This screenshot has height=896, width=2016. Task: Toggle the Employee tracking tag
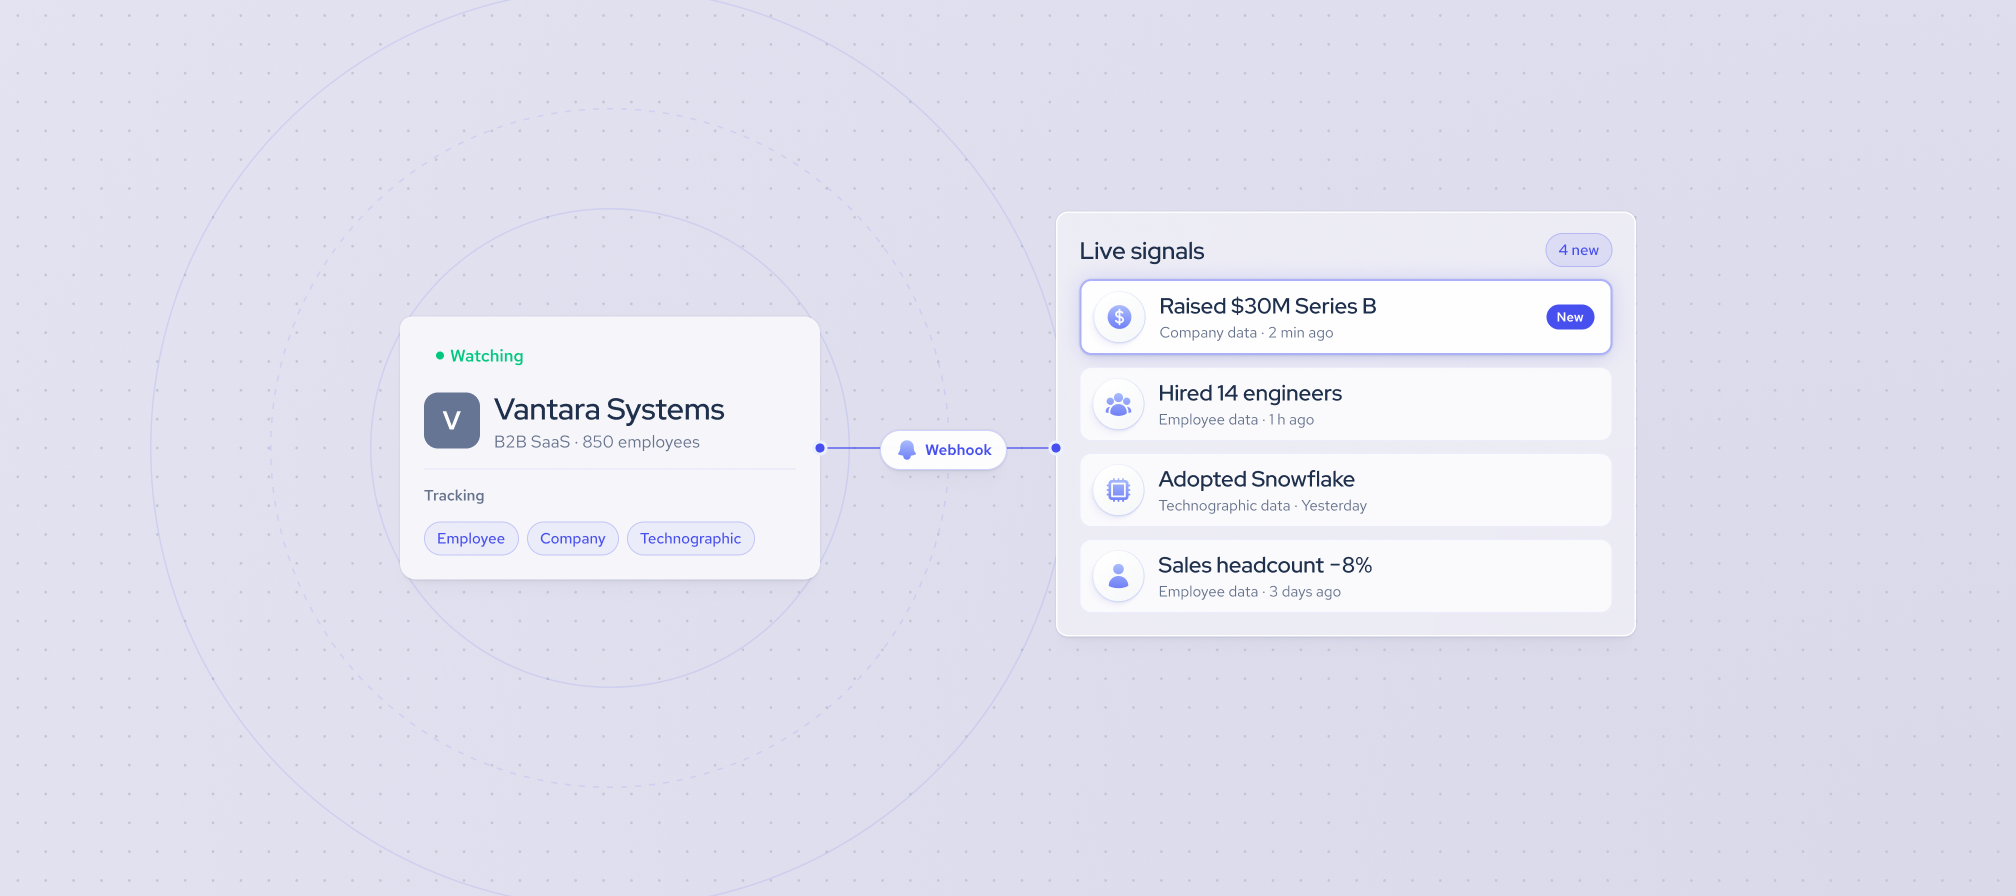pyautogui.click(x=471, y=538)
